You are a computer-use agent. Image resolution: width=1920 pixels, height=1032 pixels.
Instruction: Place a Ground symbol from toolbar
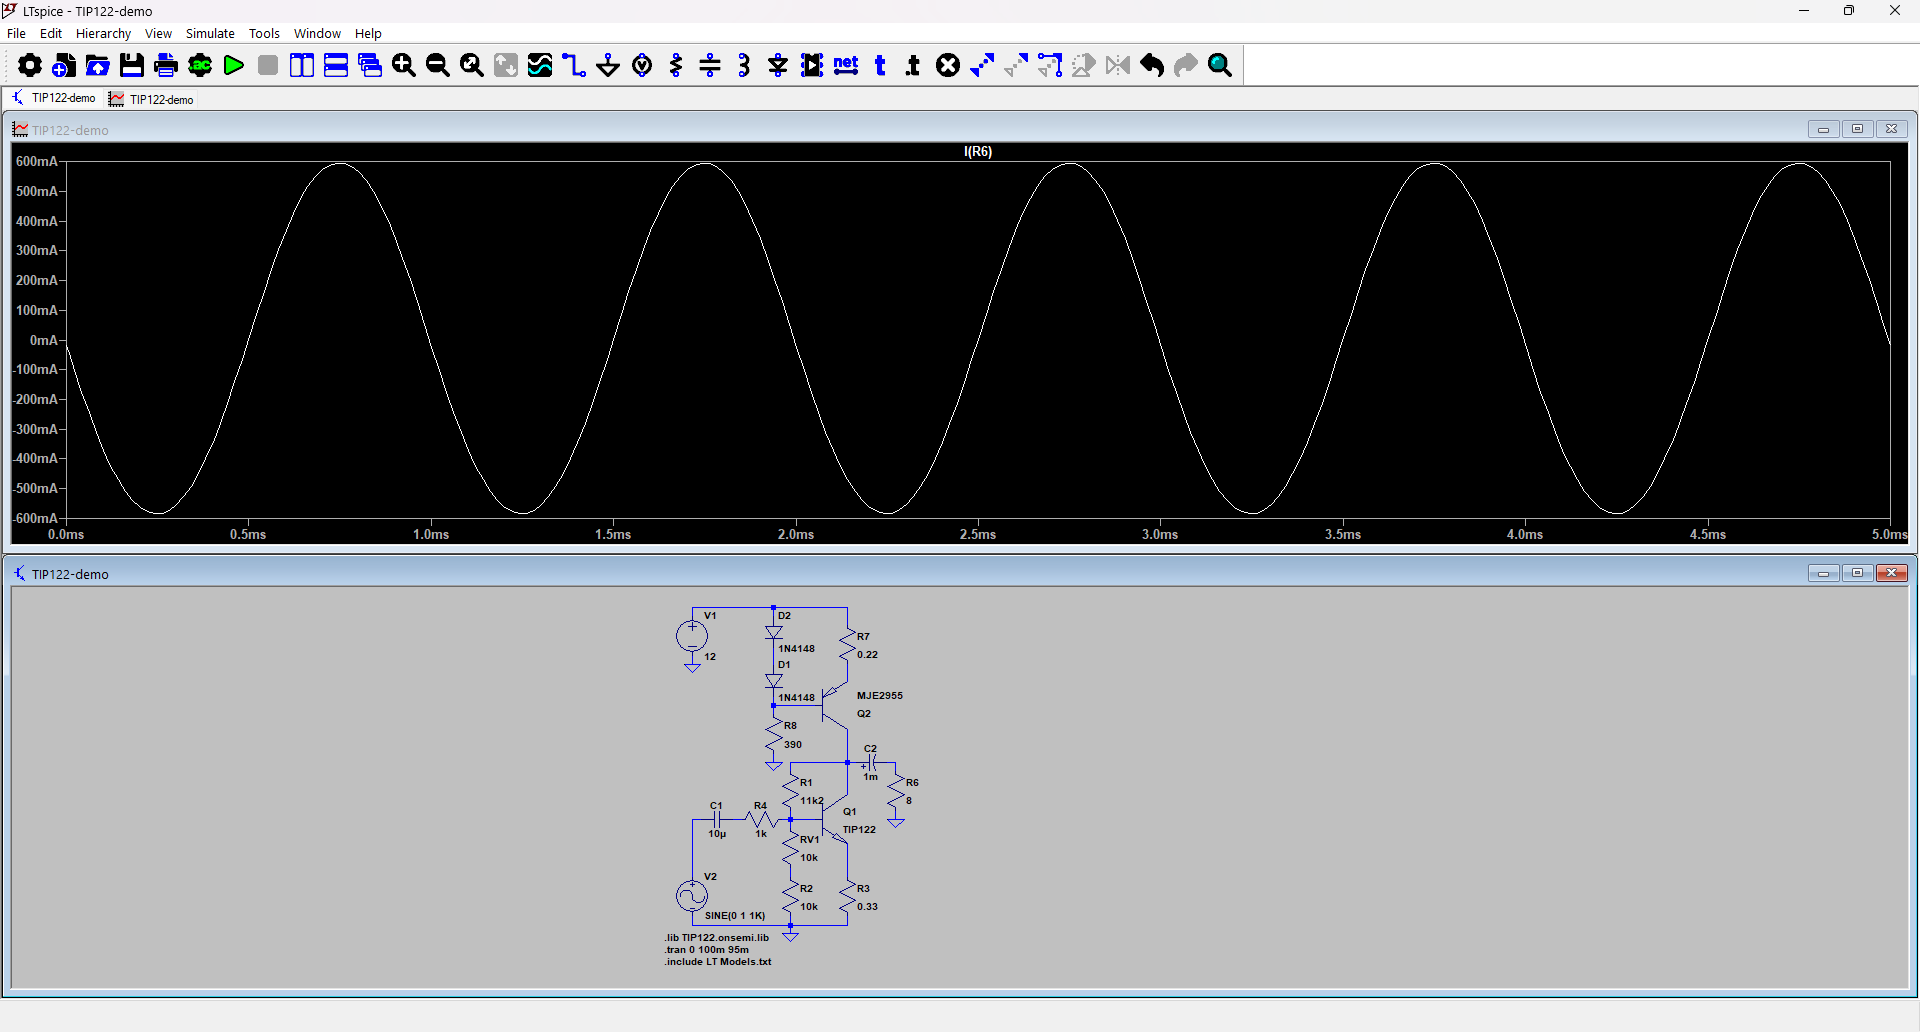608,66
